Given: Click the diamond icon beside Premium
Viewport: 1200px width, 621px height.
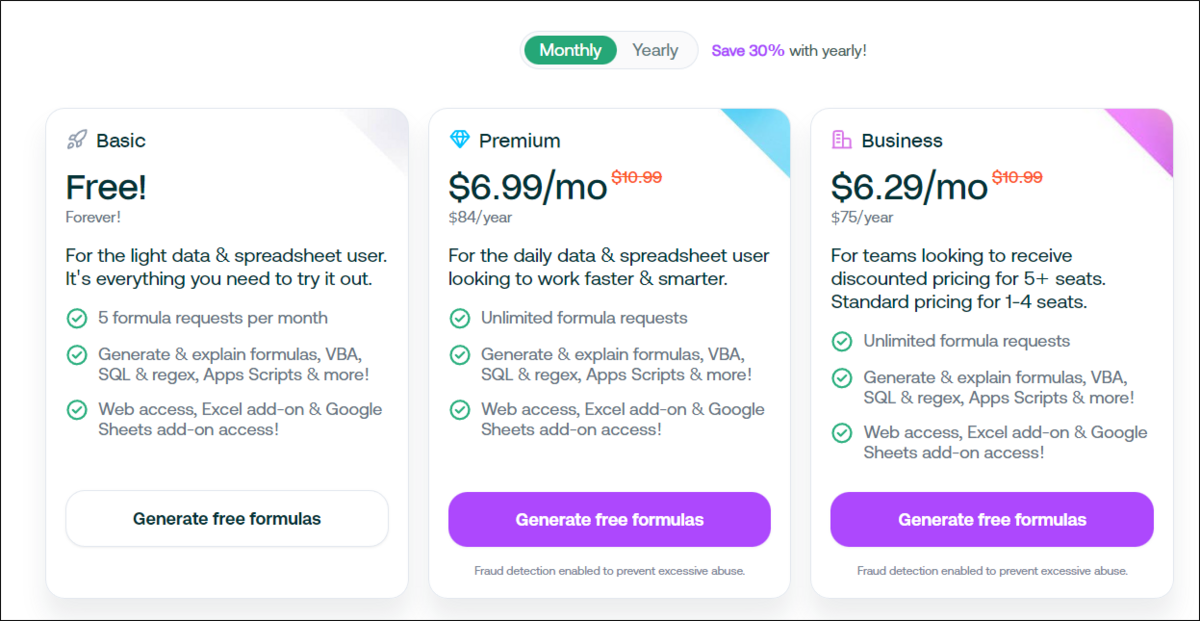Looking at the screenshot, I should click(459, 140).
